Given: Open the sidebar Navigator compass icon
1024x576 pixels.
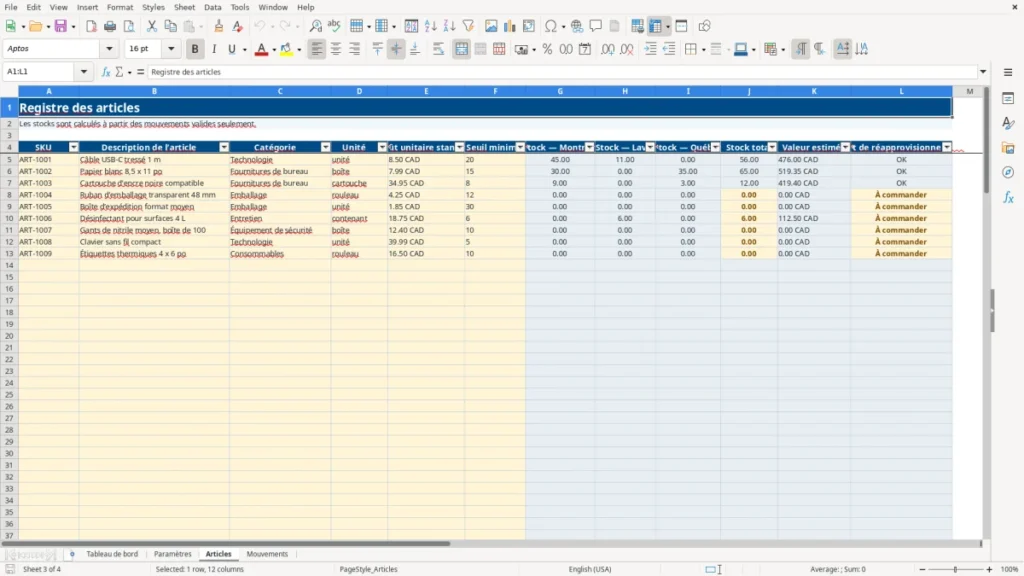Looking at the screenshot, I should tap(1008, 172).
